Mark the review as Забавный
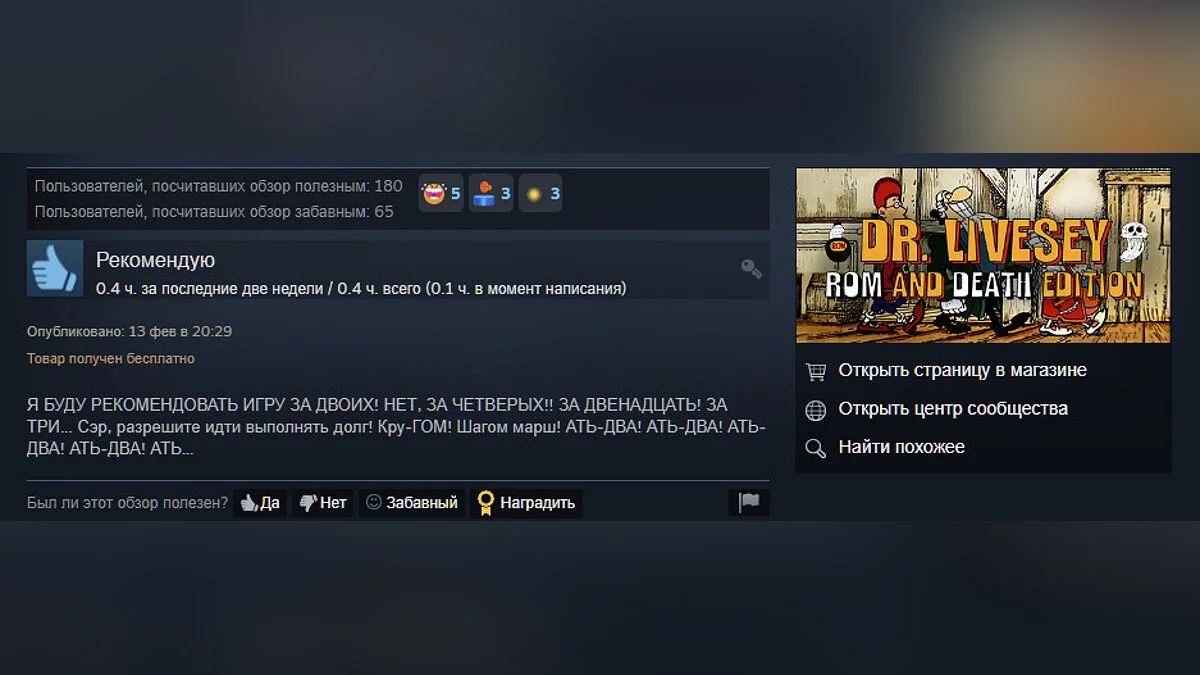The image size is (1200, 675). tap(412, 503)
